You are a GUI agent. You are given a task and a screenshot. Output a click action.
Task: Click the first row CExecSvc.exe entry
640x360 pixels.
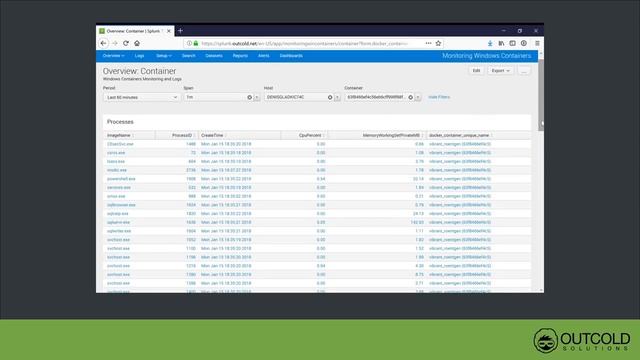[x=120, y=144]
